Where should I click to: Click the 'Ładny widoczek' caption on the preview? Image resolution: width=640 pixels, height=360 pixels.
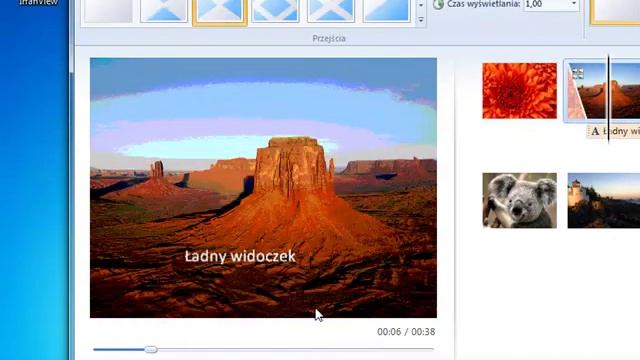(240, 256)
